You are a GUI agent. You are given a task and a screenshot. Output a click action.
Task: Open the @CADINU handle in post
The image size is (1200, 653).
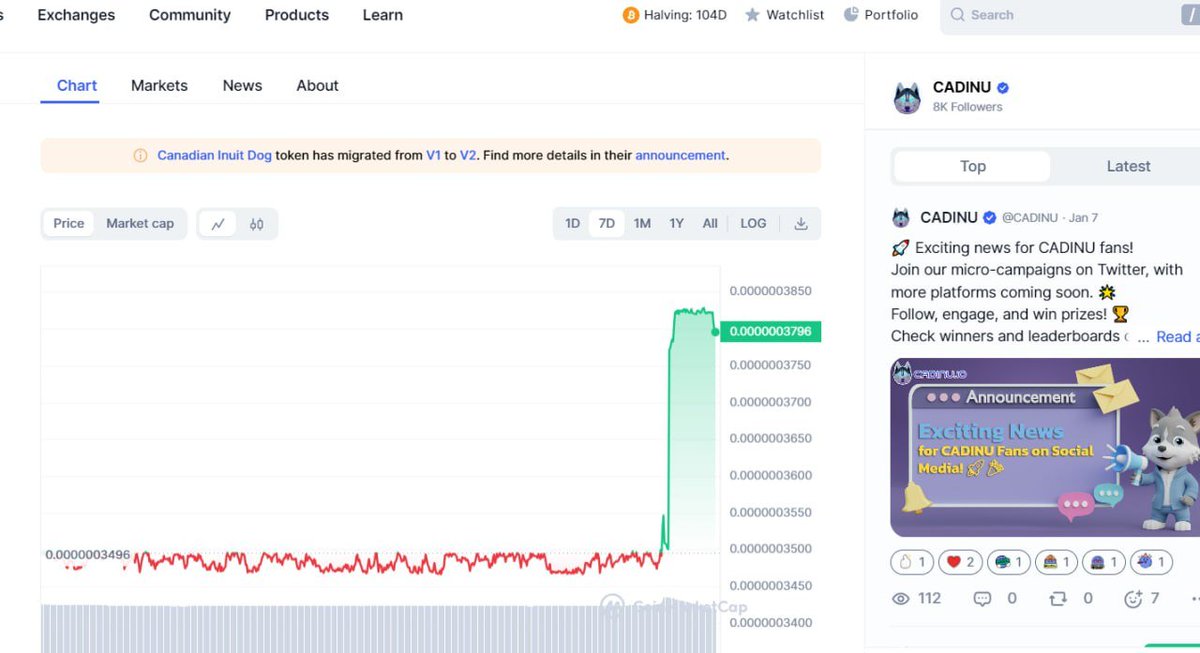pyautogui.click(x=1031, y=217)
